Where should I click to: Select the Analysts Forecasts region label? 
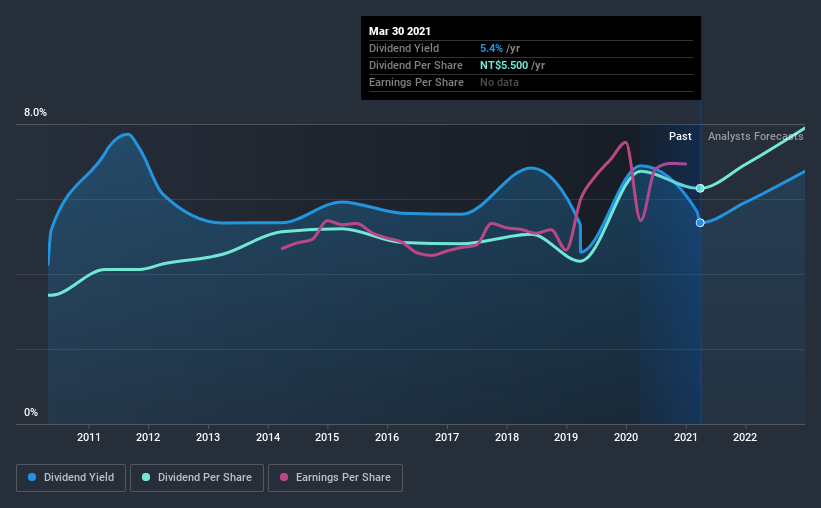click(756, 136)
